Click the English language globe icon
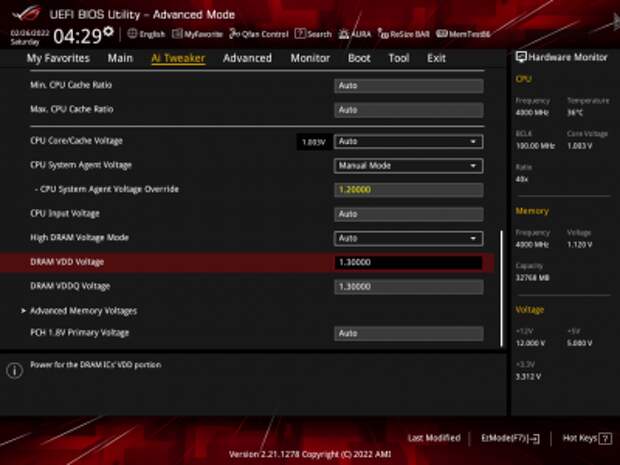This screenshot has height=465, width=620. [x=132, y=34]
